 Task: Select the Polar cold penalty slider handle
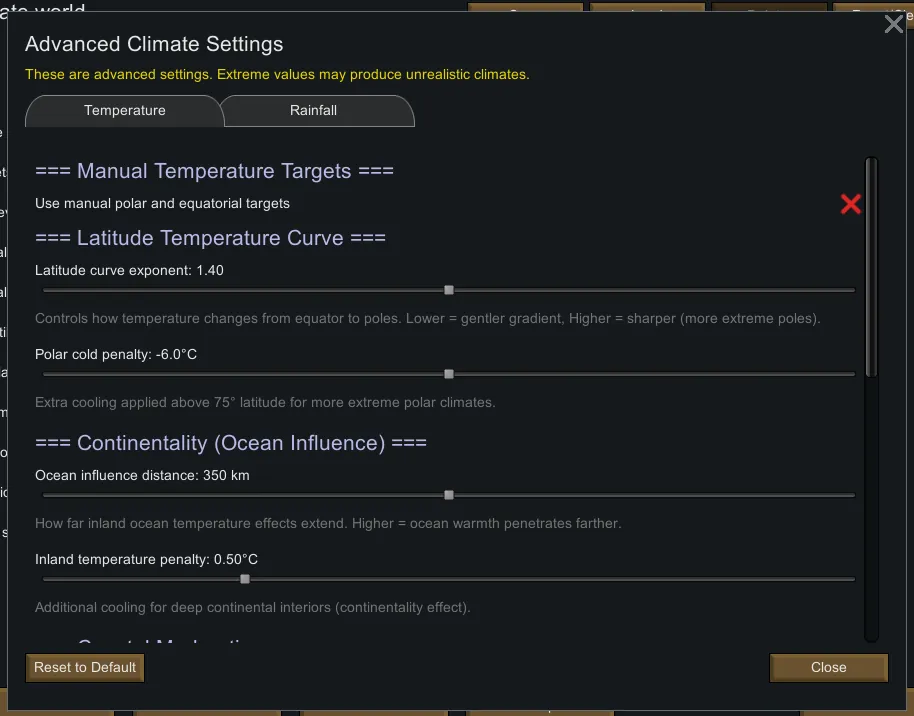[449, 374]
